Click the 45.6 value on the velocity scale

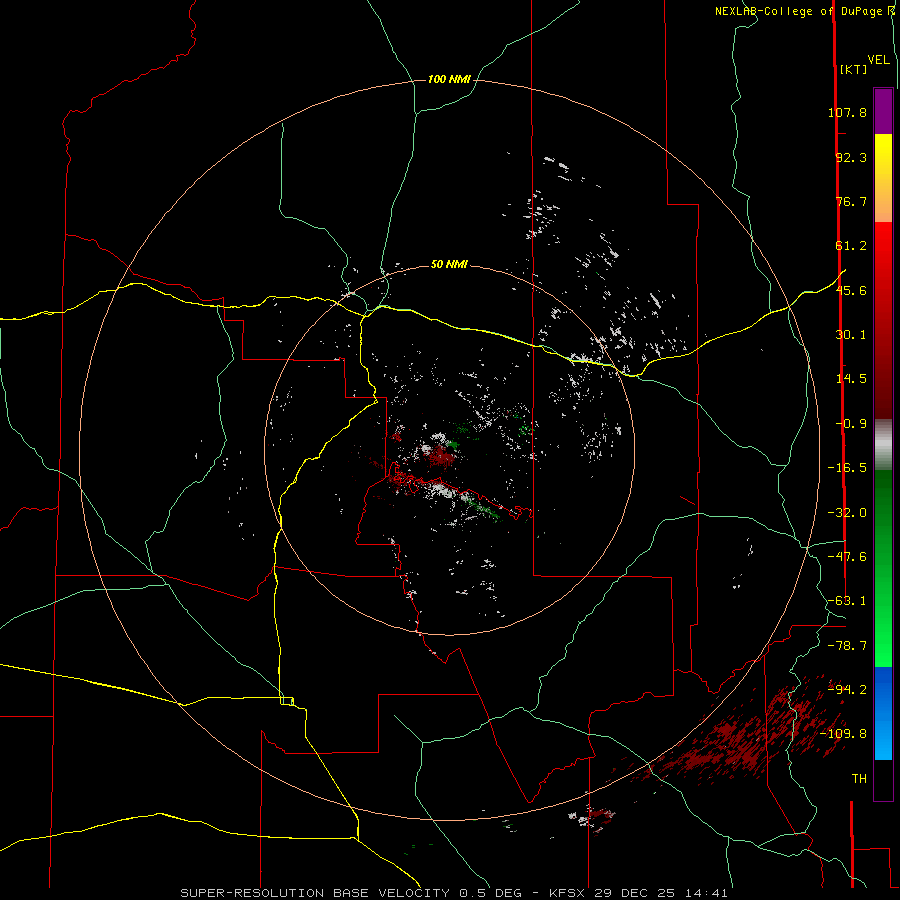851,290
